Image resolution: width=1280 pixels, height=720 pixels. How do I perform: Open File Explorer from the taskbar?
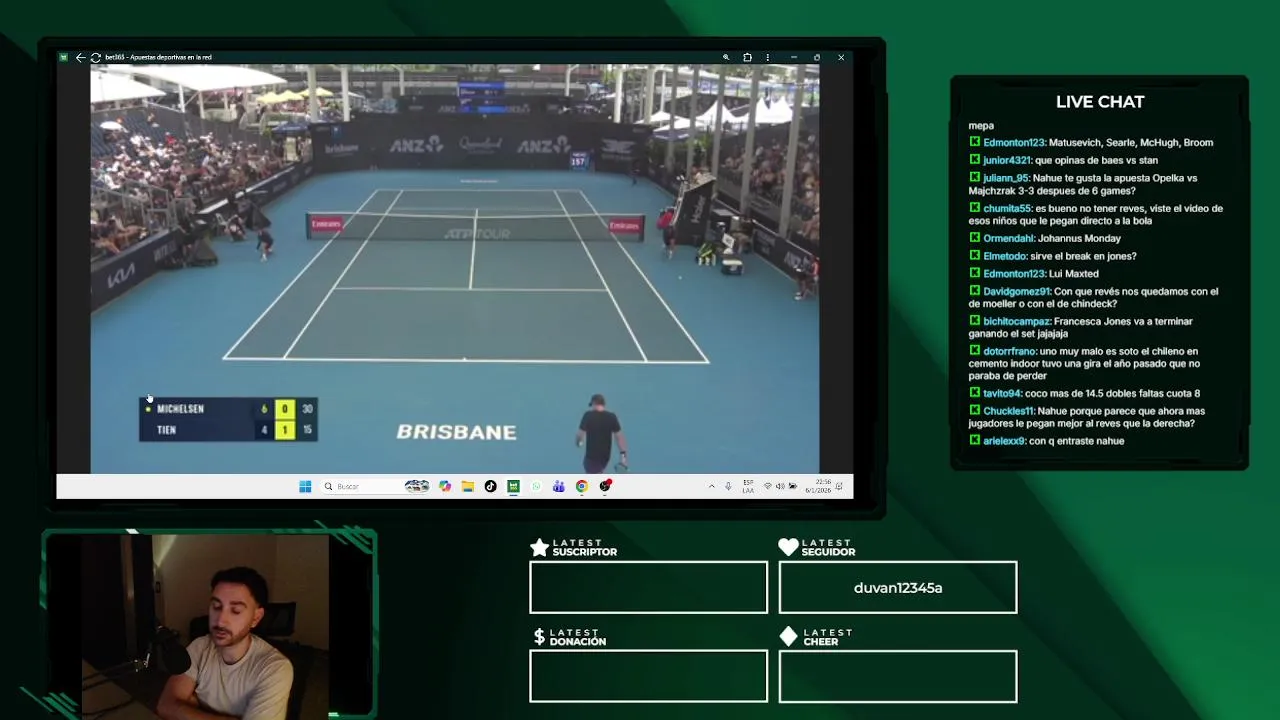[467, 486]
